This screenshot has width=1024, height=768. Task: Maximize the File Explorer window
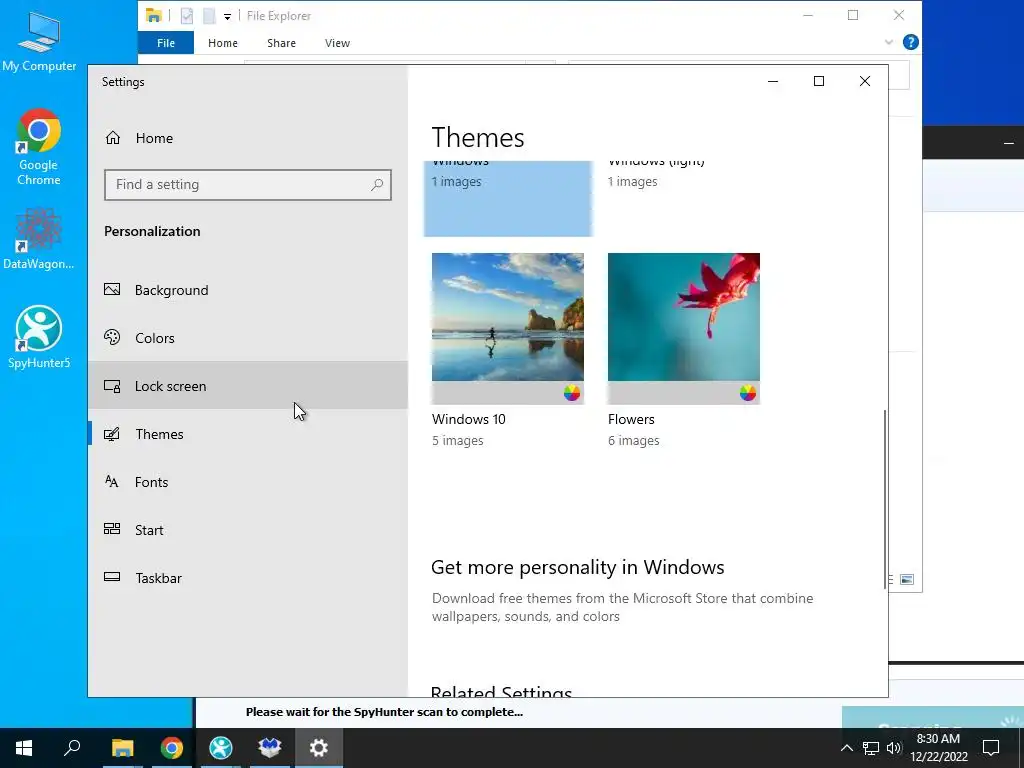tap(853, 15)
